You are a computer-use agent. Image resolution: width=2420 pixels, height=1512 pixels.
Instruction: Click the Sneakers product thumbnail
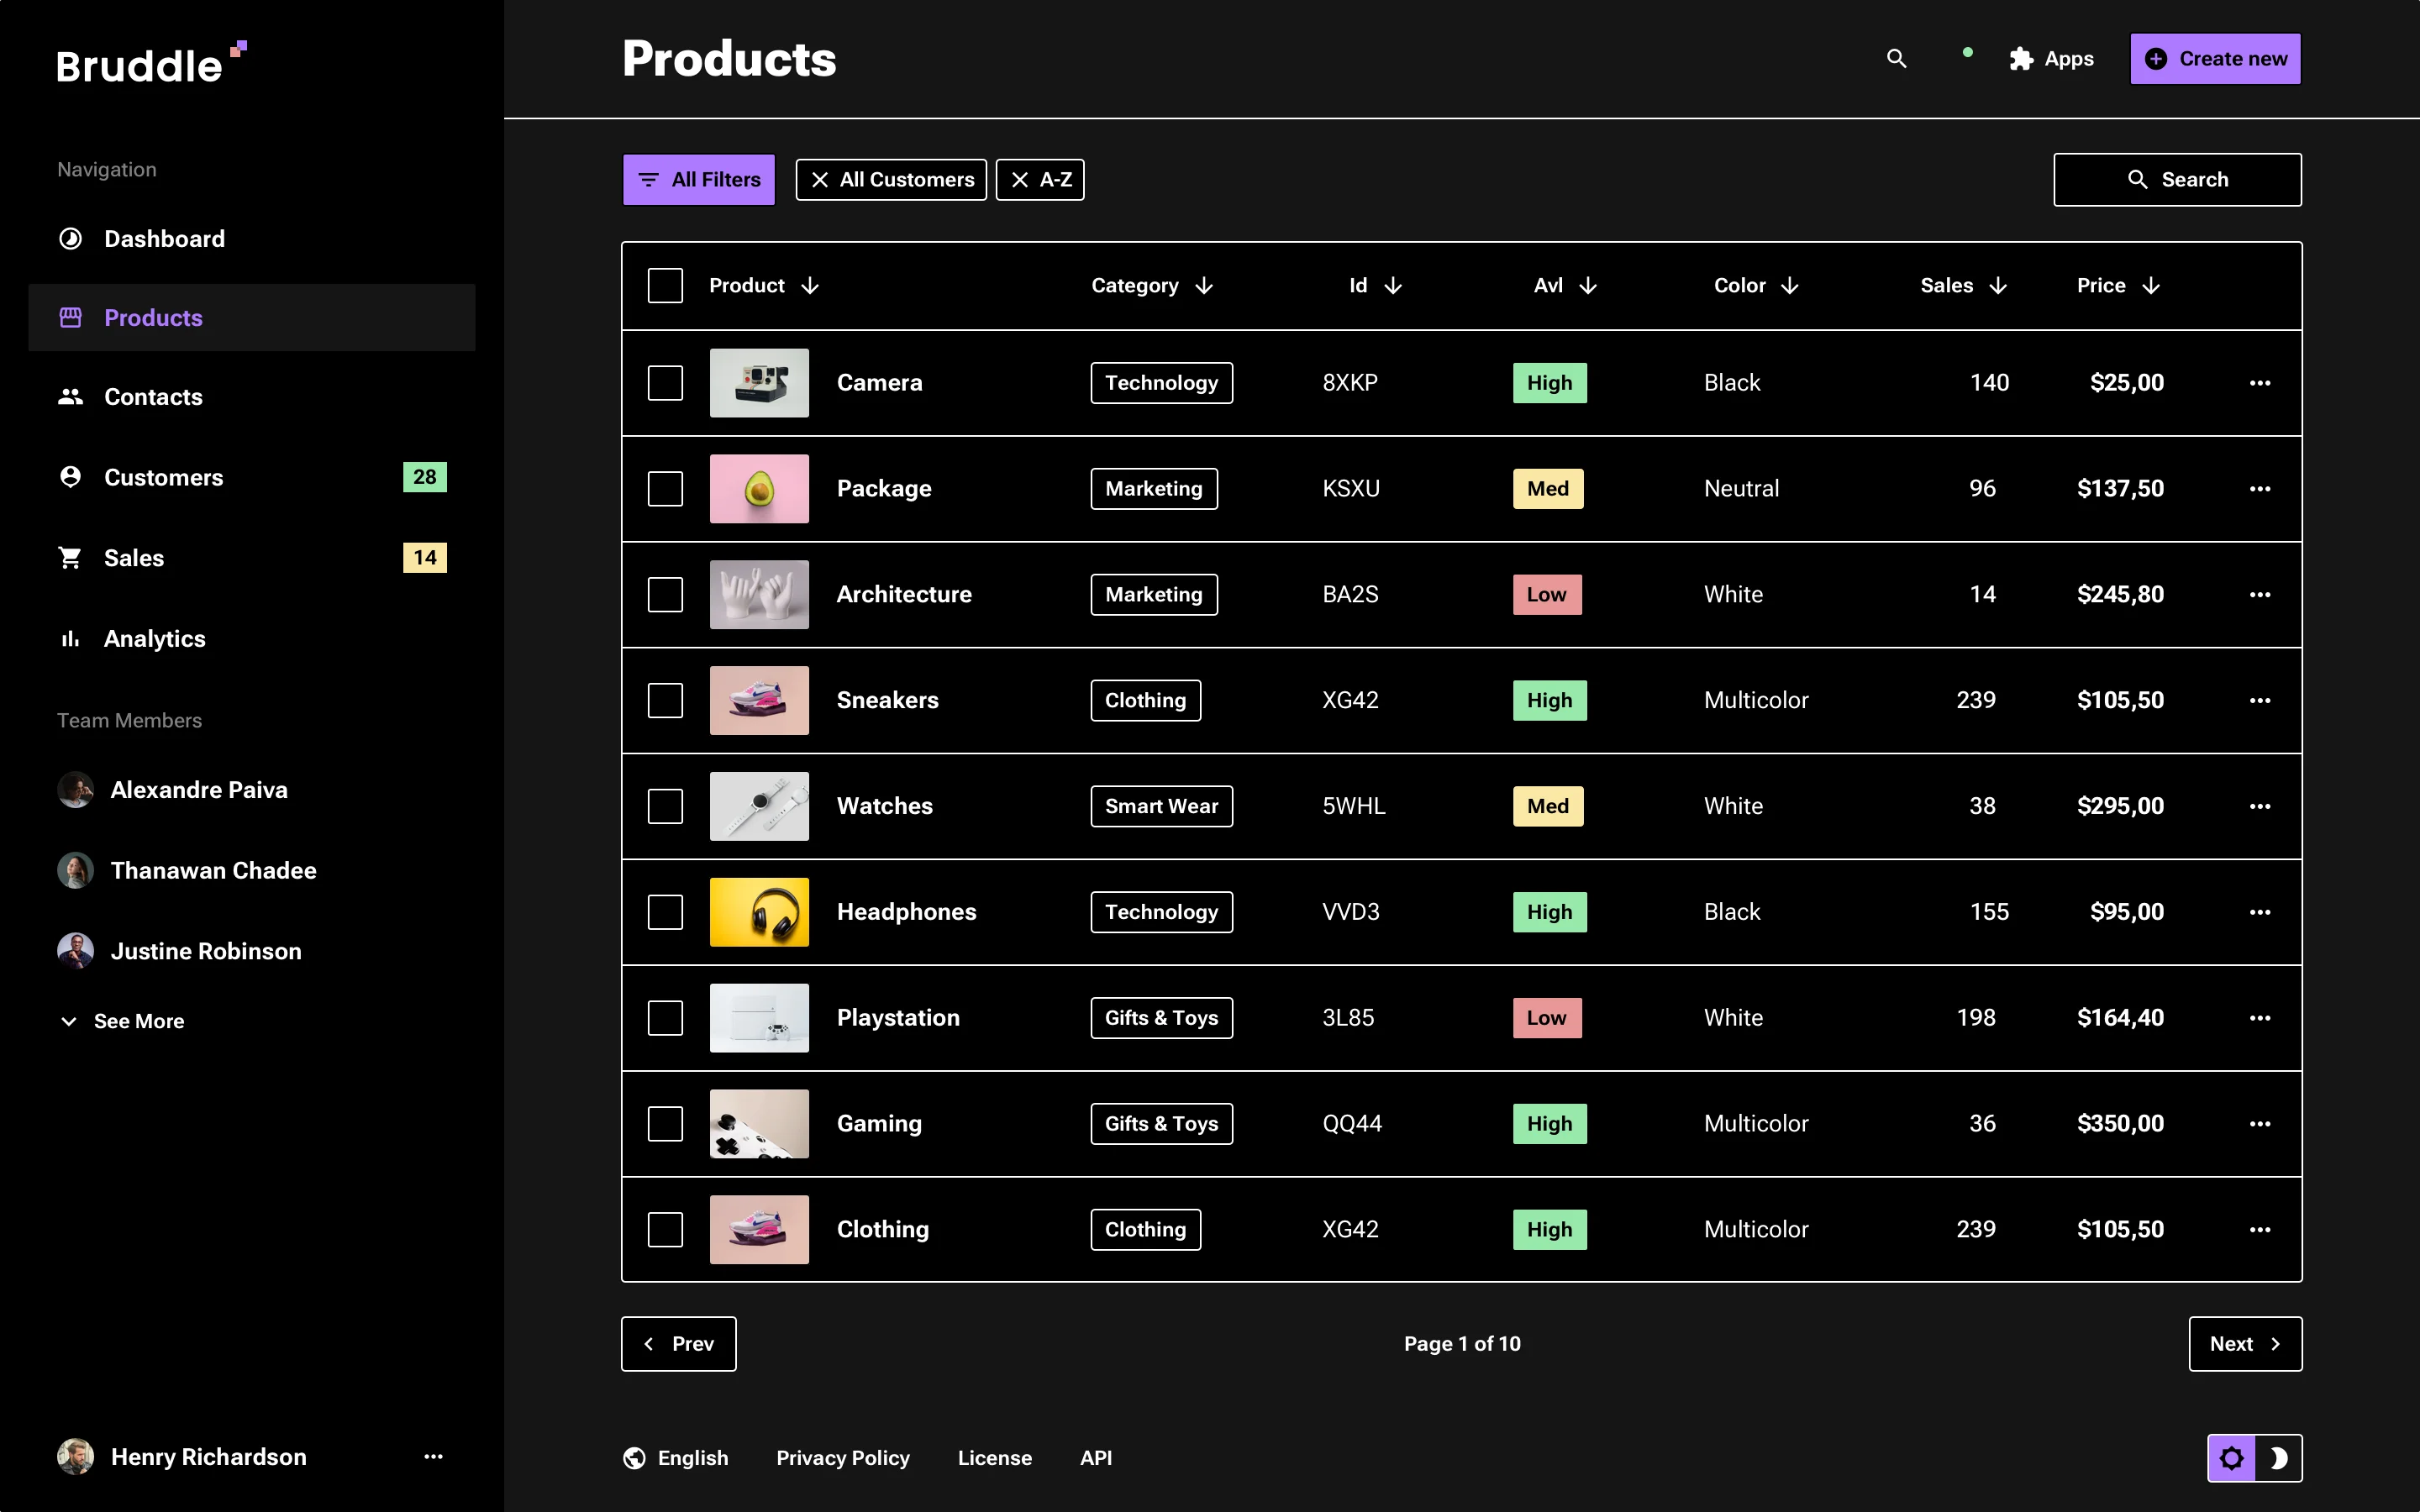click(759, 700)
